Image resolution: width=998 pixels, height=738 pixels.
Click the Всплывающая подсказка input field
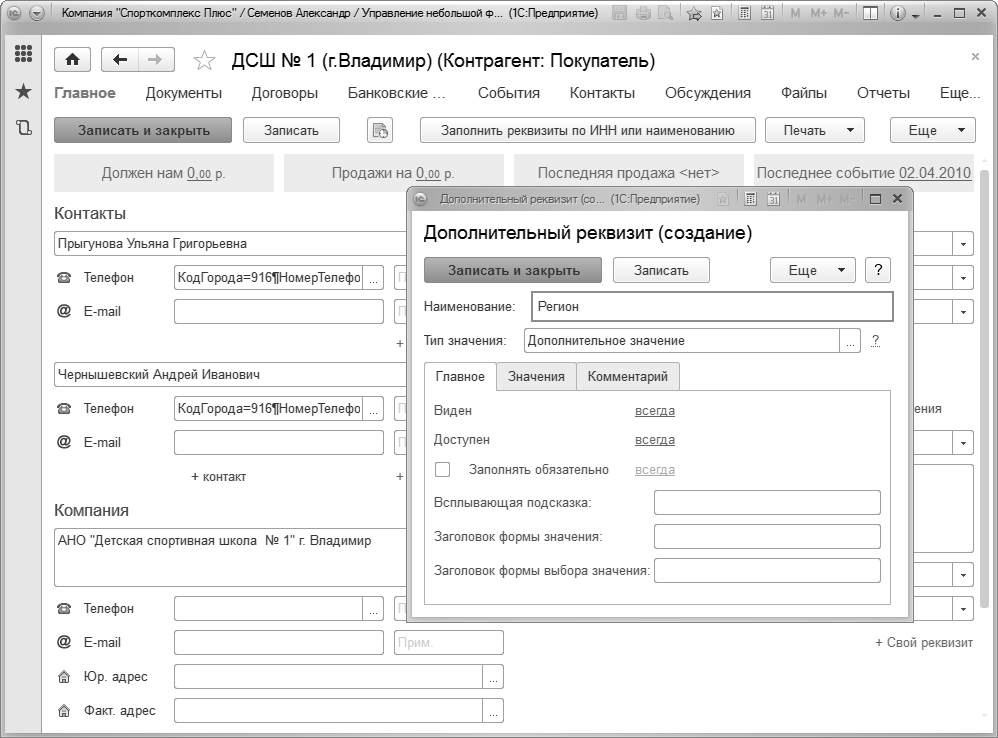pos(767,503)
